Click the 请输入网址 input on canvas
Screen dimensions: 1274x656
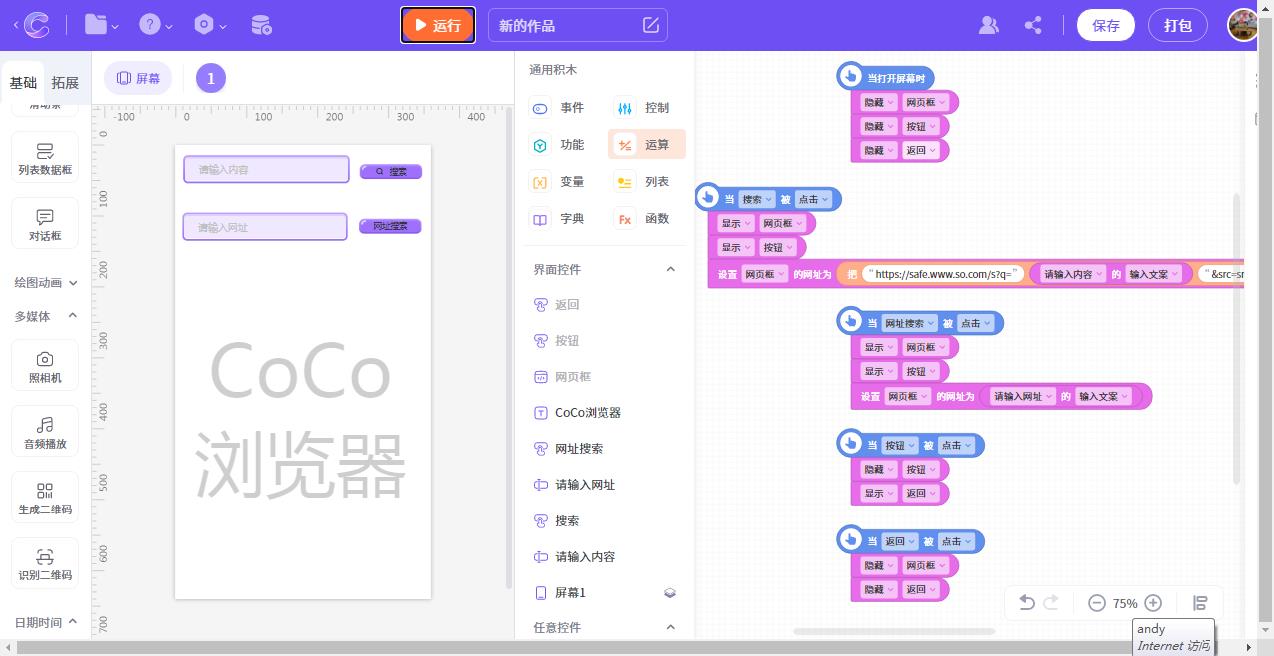point(265,227)
